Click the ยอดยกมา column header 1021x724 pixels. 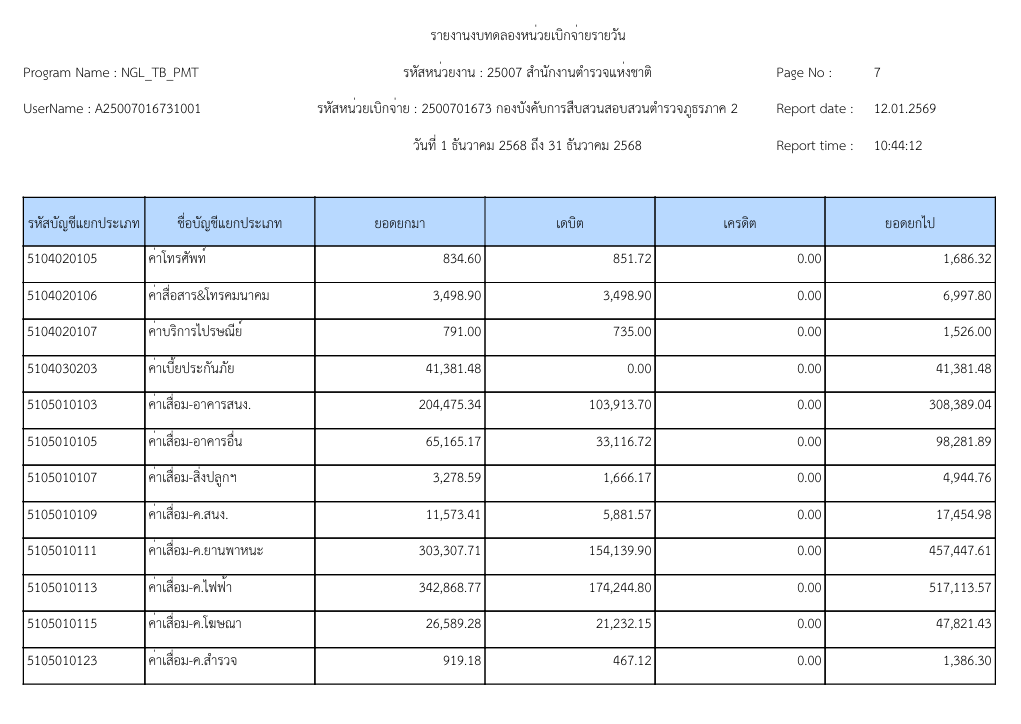400,223
